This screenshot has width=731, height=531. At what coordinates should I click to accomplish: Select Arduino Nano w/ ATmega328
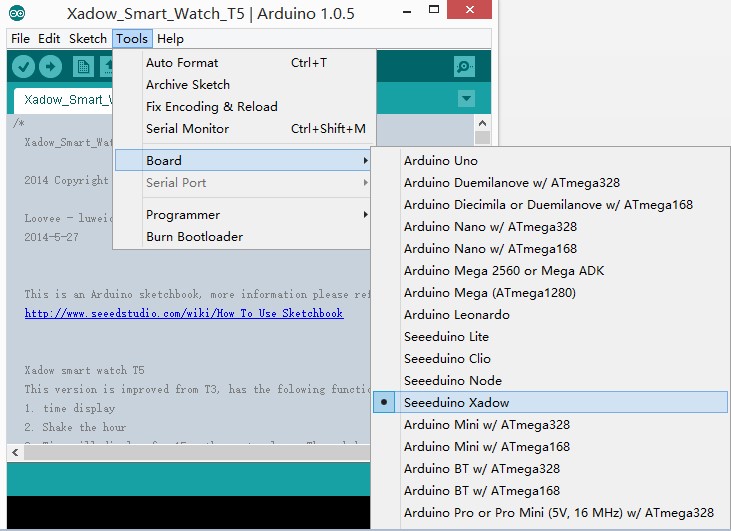click(x=550, y=226)
